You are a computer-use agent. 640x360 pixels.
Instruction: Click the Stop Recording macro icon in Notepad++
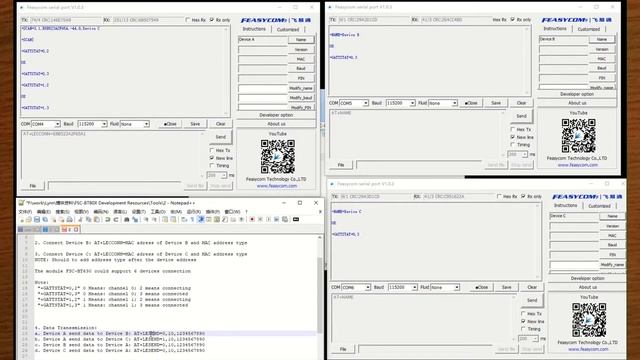tap(260, 220)
